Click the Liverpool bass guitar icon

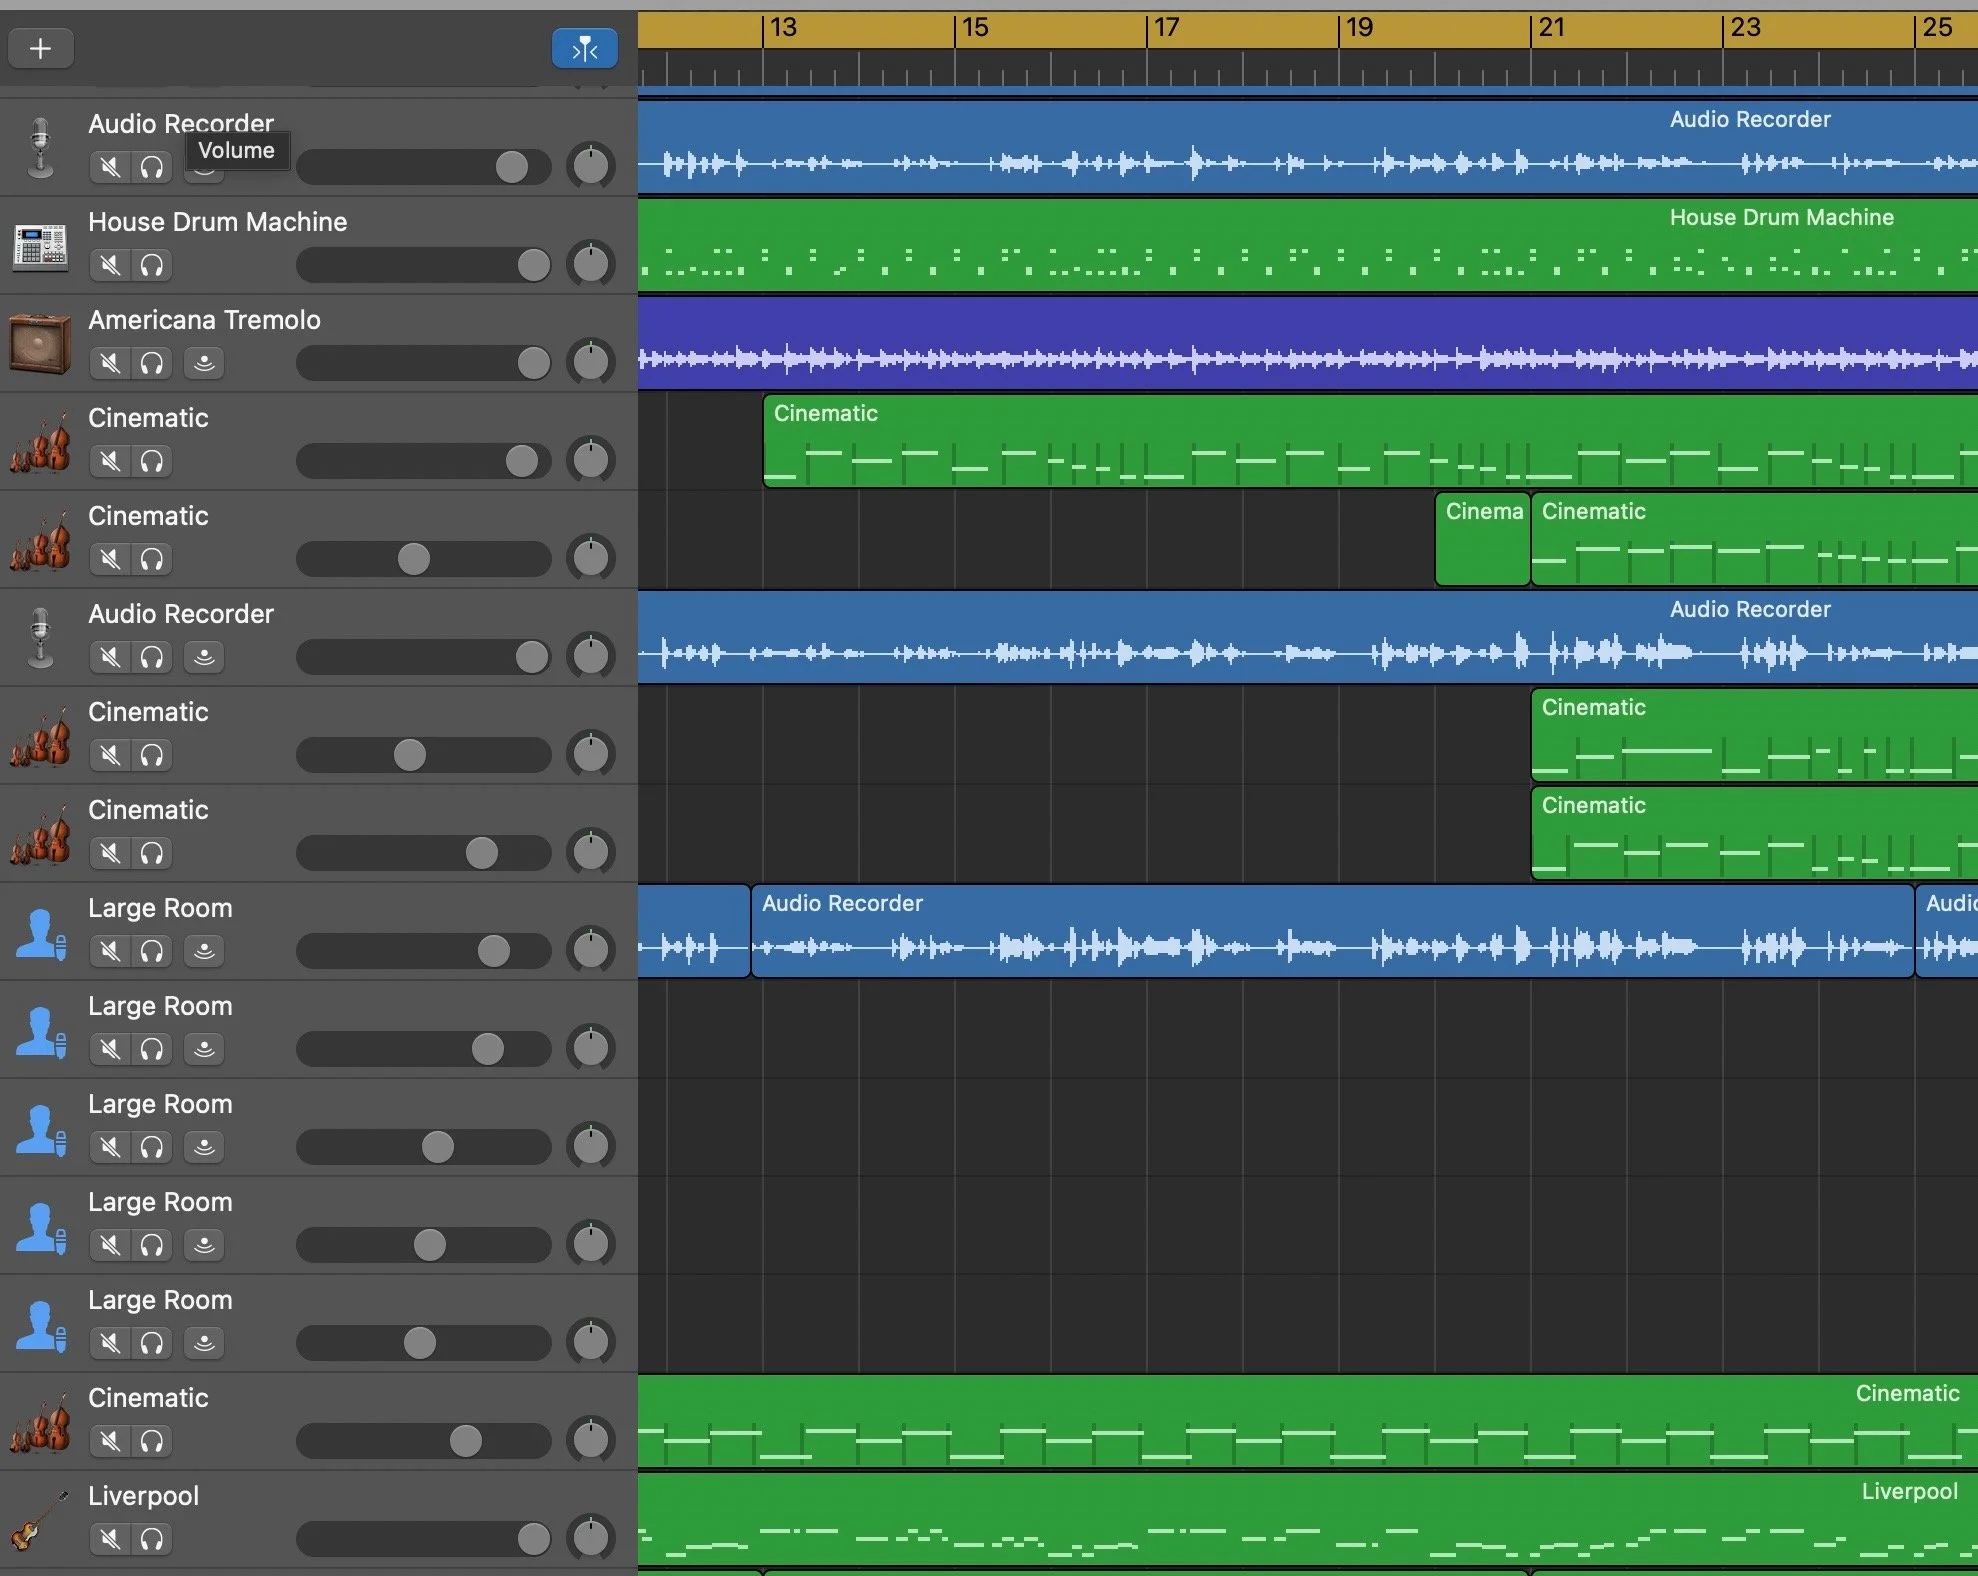[x=40, y=1520]
